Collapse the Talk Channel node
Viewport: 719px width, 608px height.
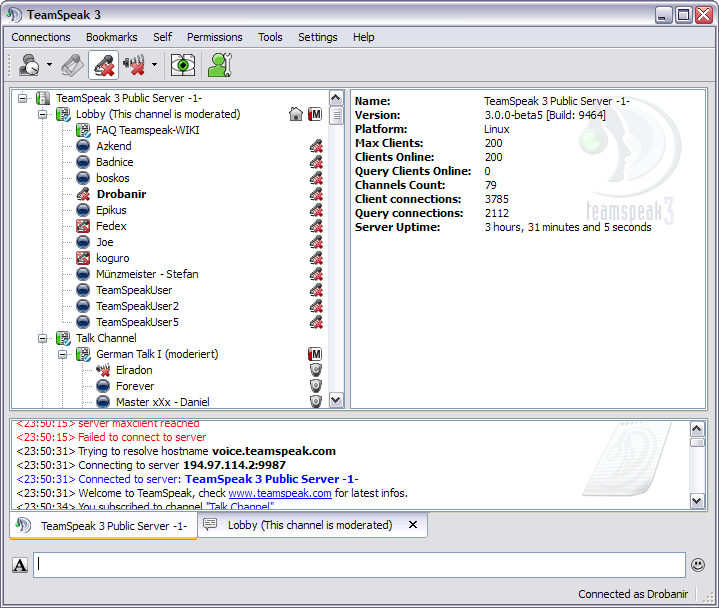[x=42, y=338]
